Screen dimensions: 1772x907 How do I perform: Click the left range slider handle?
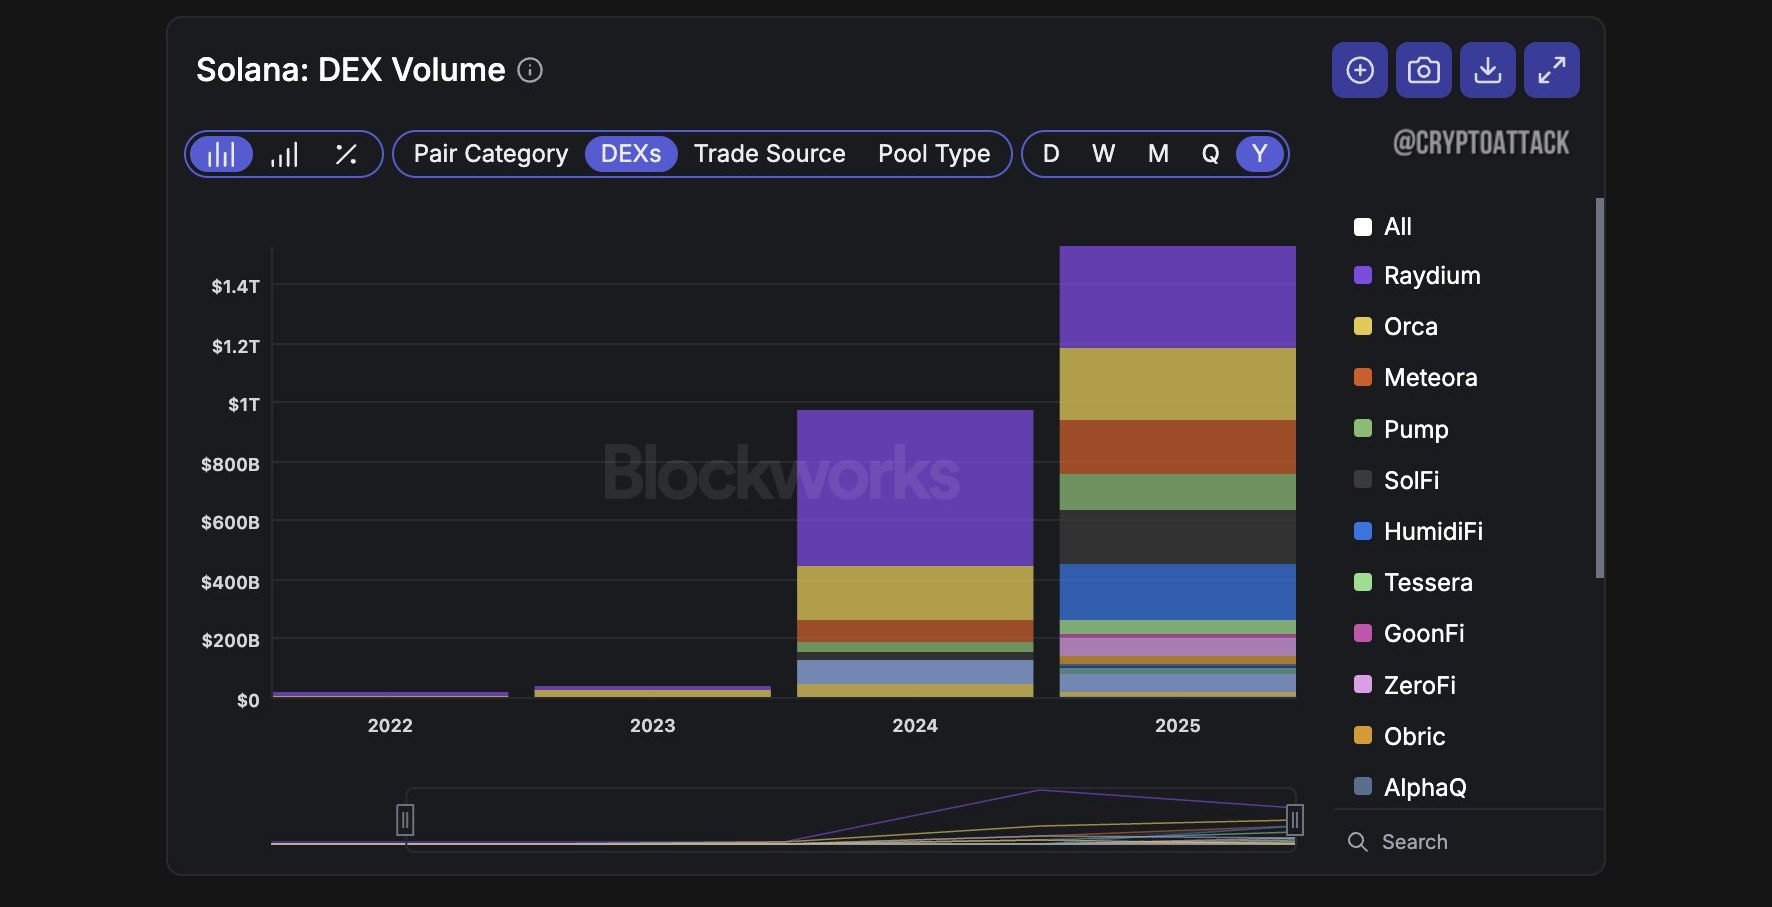[405, 820]
